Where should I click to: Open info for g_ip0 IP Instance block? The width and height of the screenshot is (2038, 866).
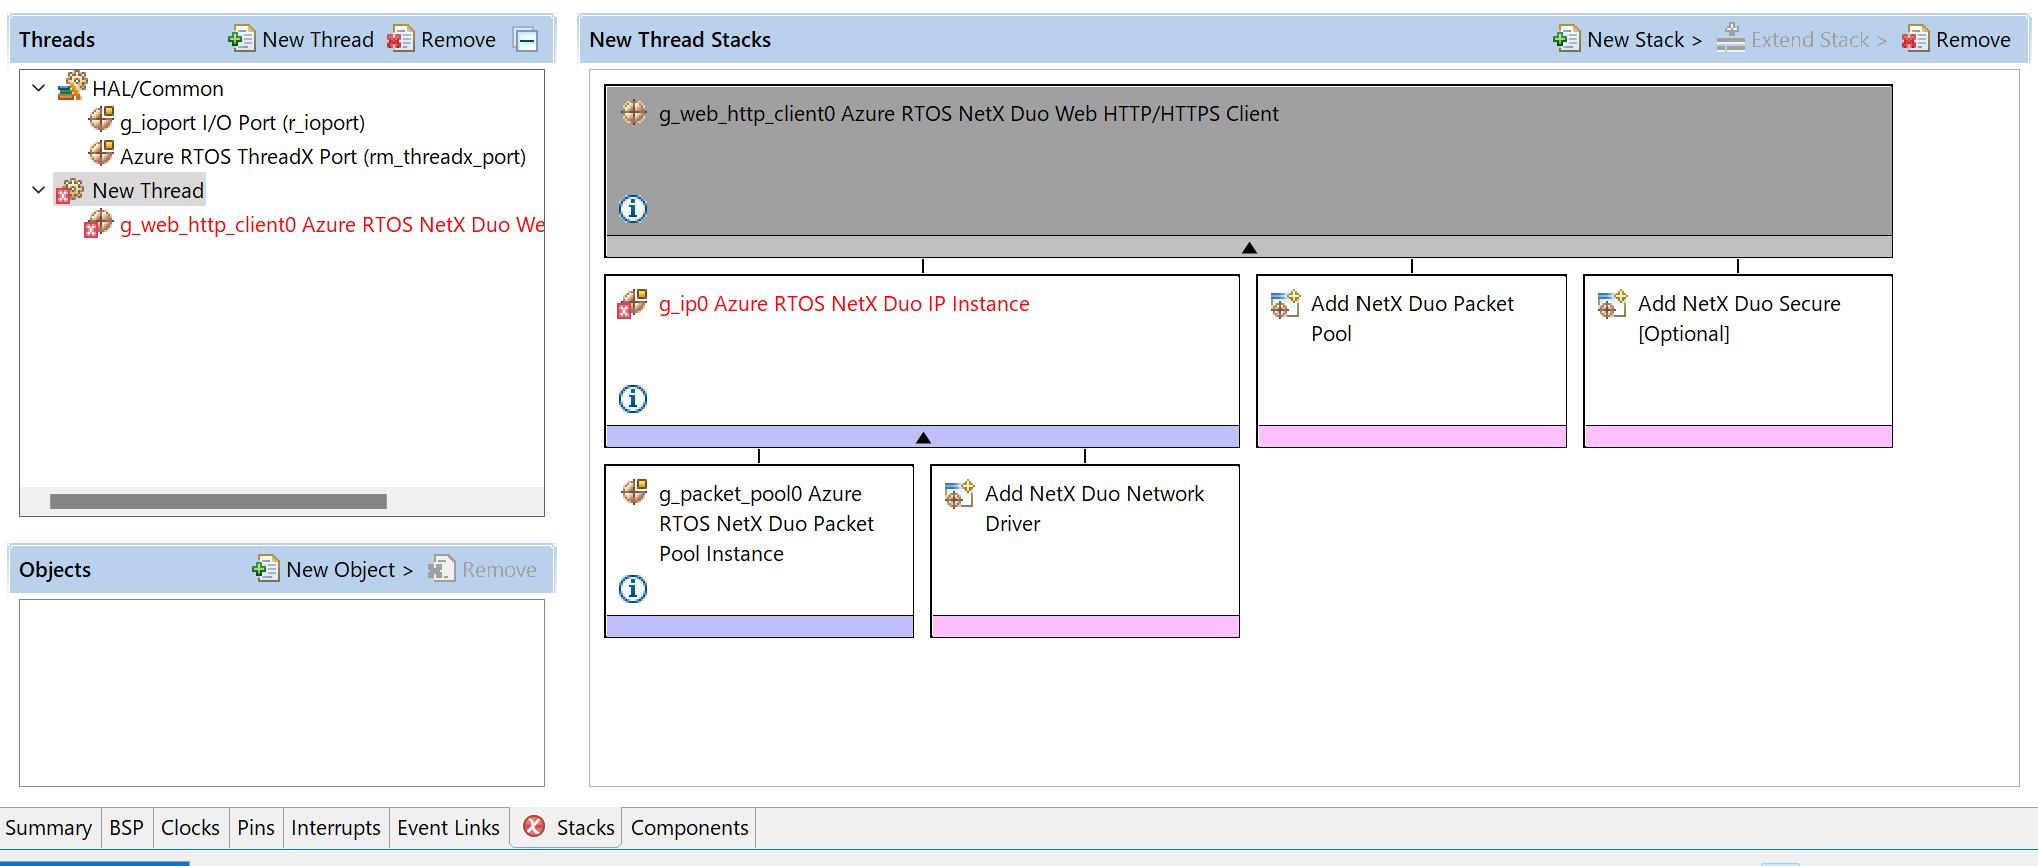pos(633,399)
